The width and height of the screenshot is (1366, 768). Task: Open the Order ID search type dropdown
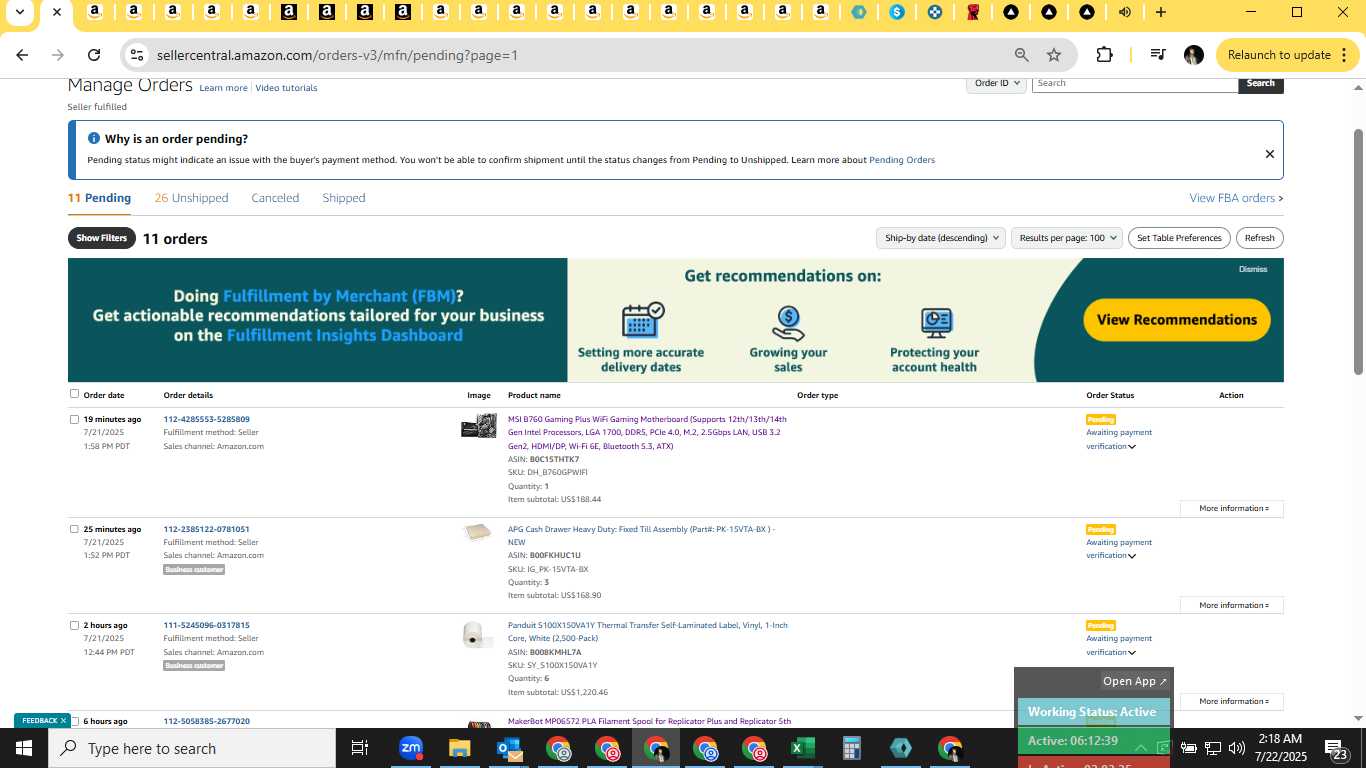click(x=997, y=83)
